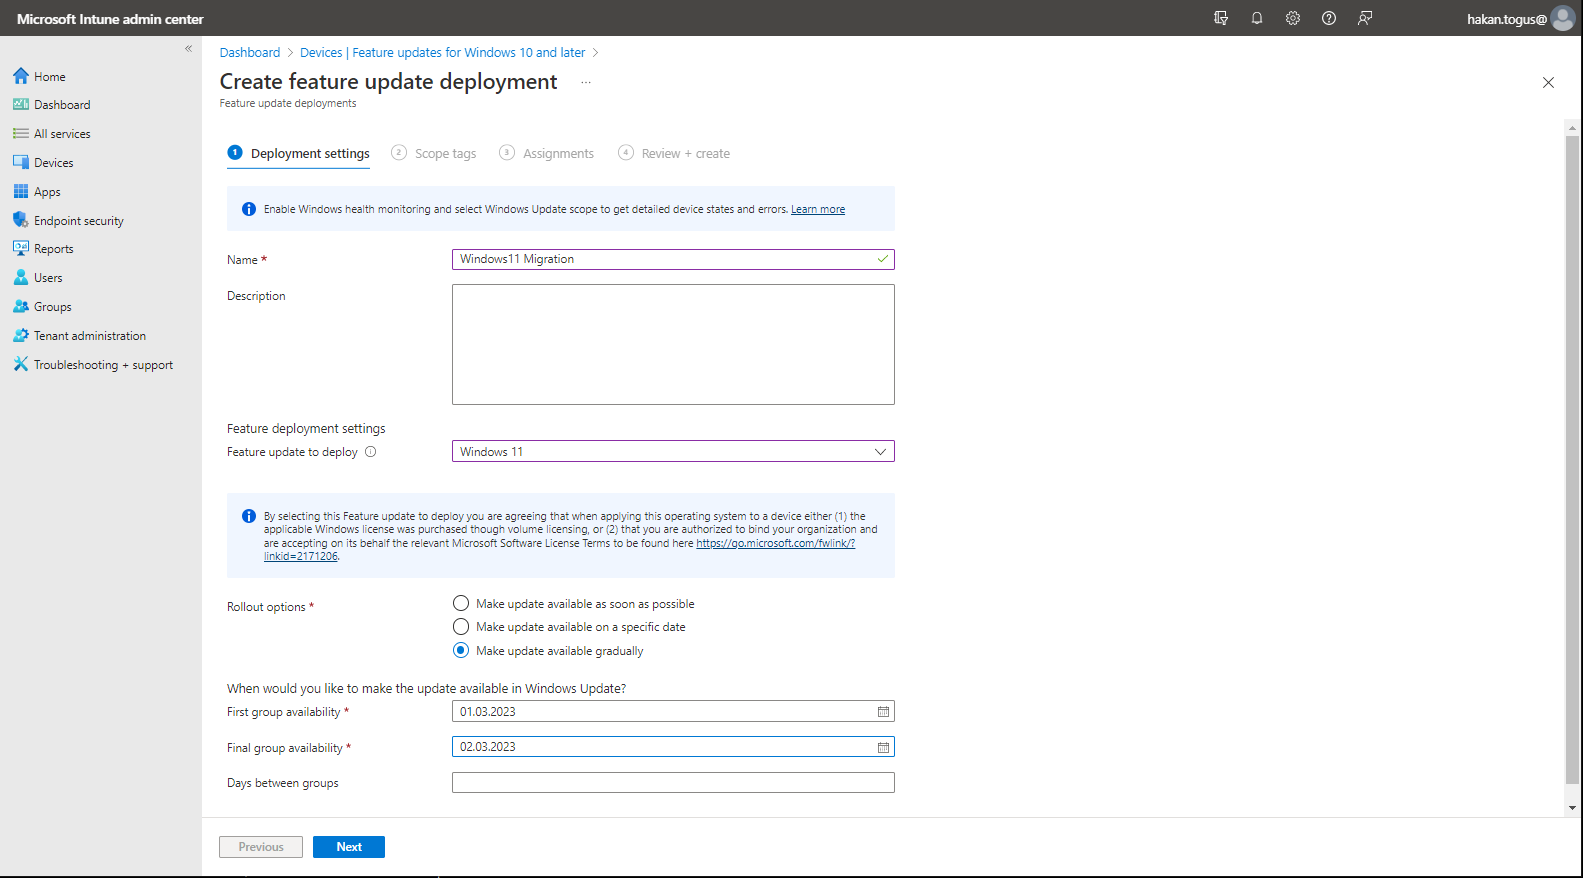The height and width of the screenshot is (878, 1583).
Task: Select the Scope tags step tab
Action: pos(434,153)
